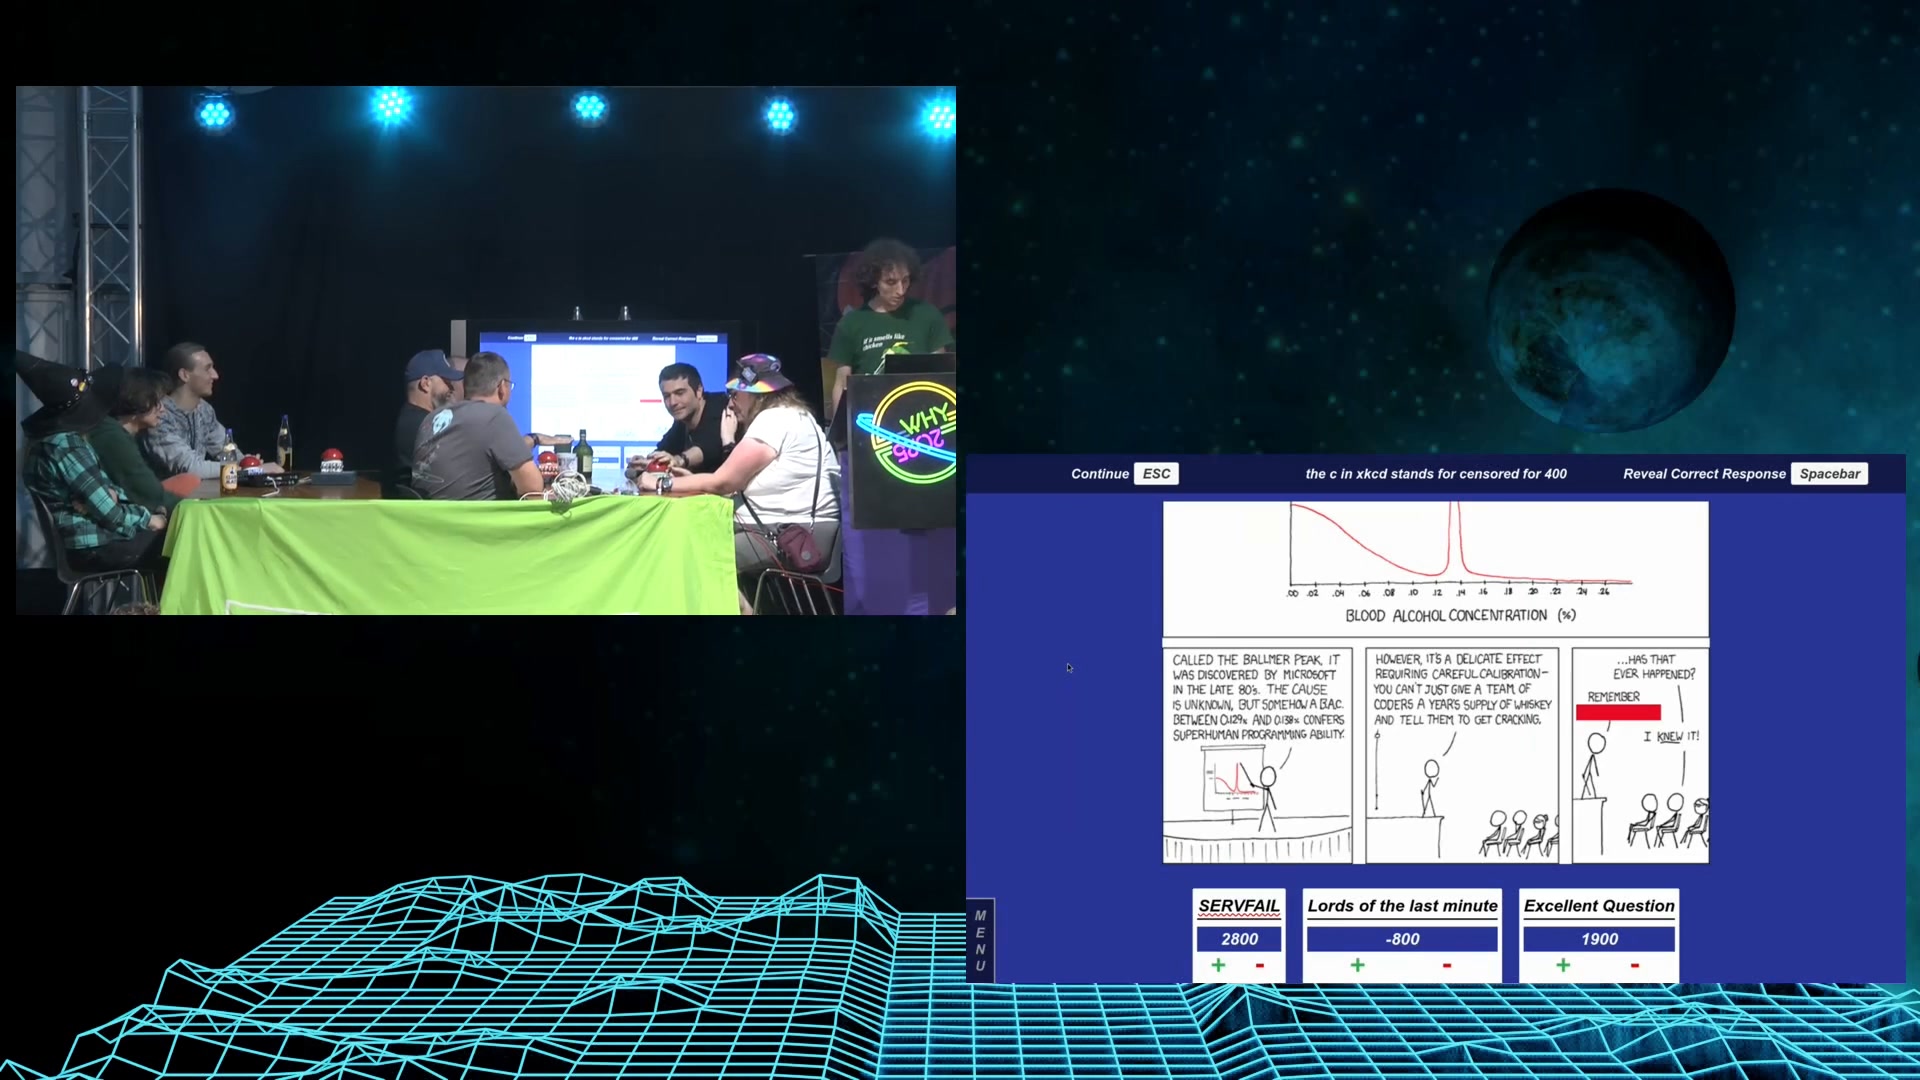The width and height of the screenshot is (1920, 1080).
Task: Select the Excellent Question team name
Action: point(1599,906)
